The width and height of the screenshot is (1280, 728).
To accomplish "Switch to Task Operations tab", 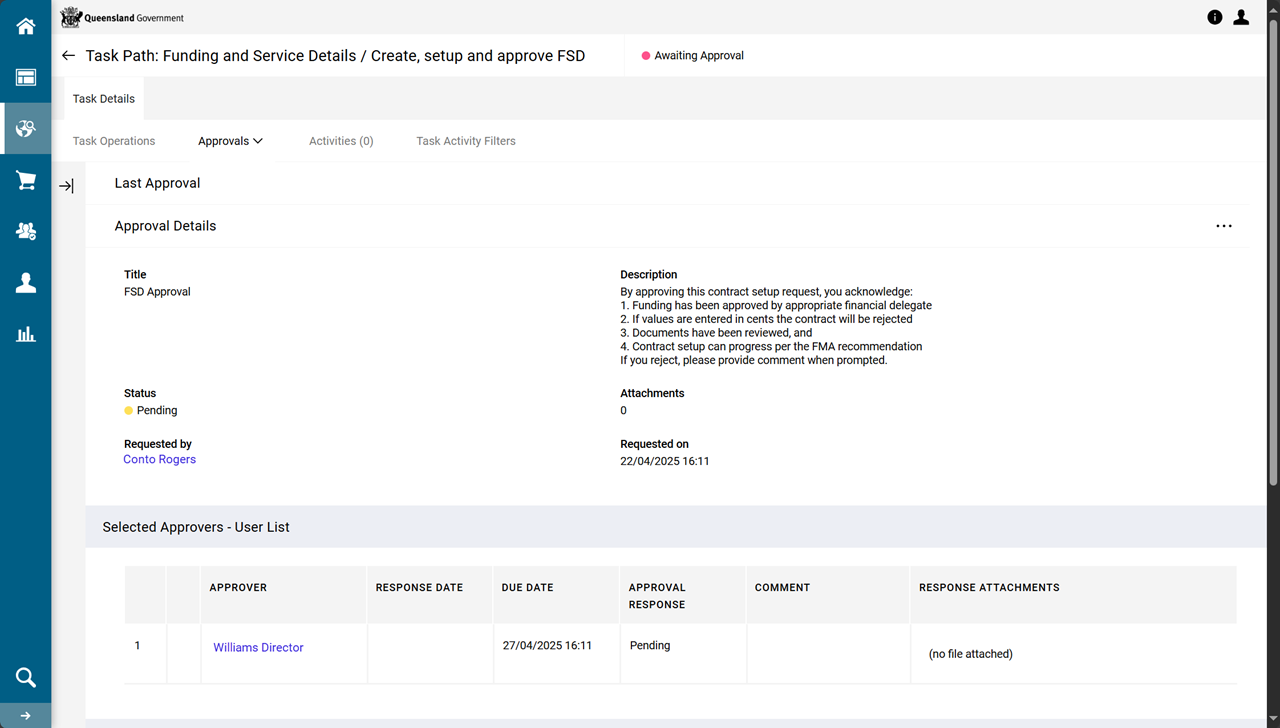I will click(x=114, y=141).
